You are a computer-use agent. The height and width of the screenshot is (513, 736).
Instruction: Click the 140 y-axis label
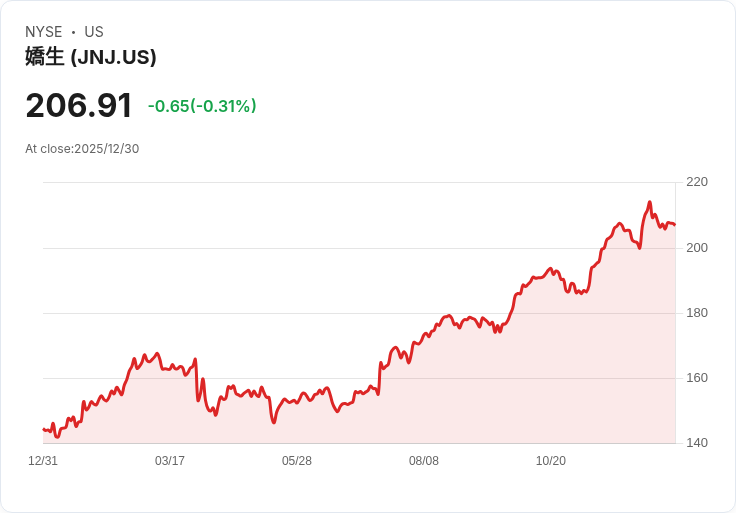(697, 443)
